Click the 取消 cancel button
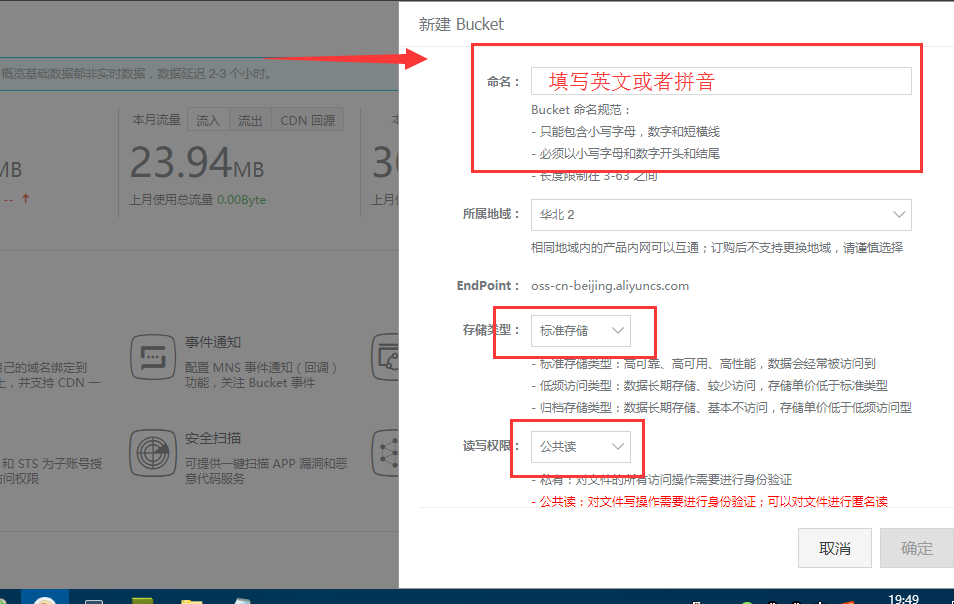 (x=834, y=548)
